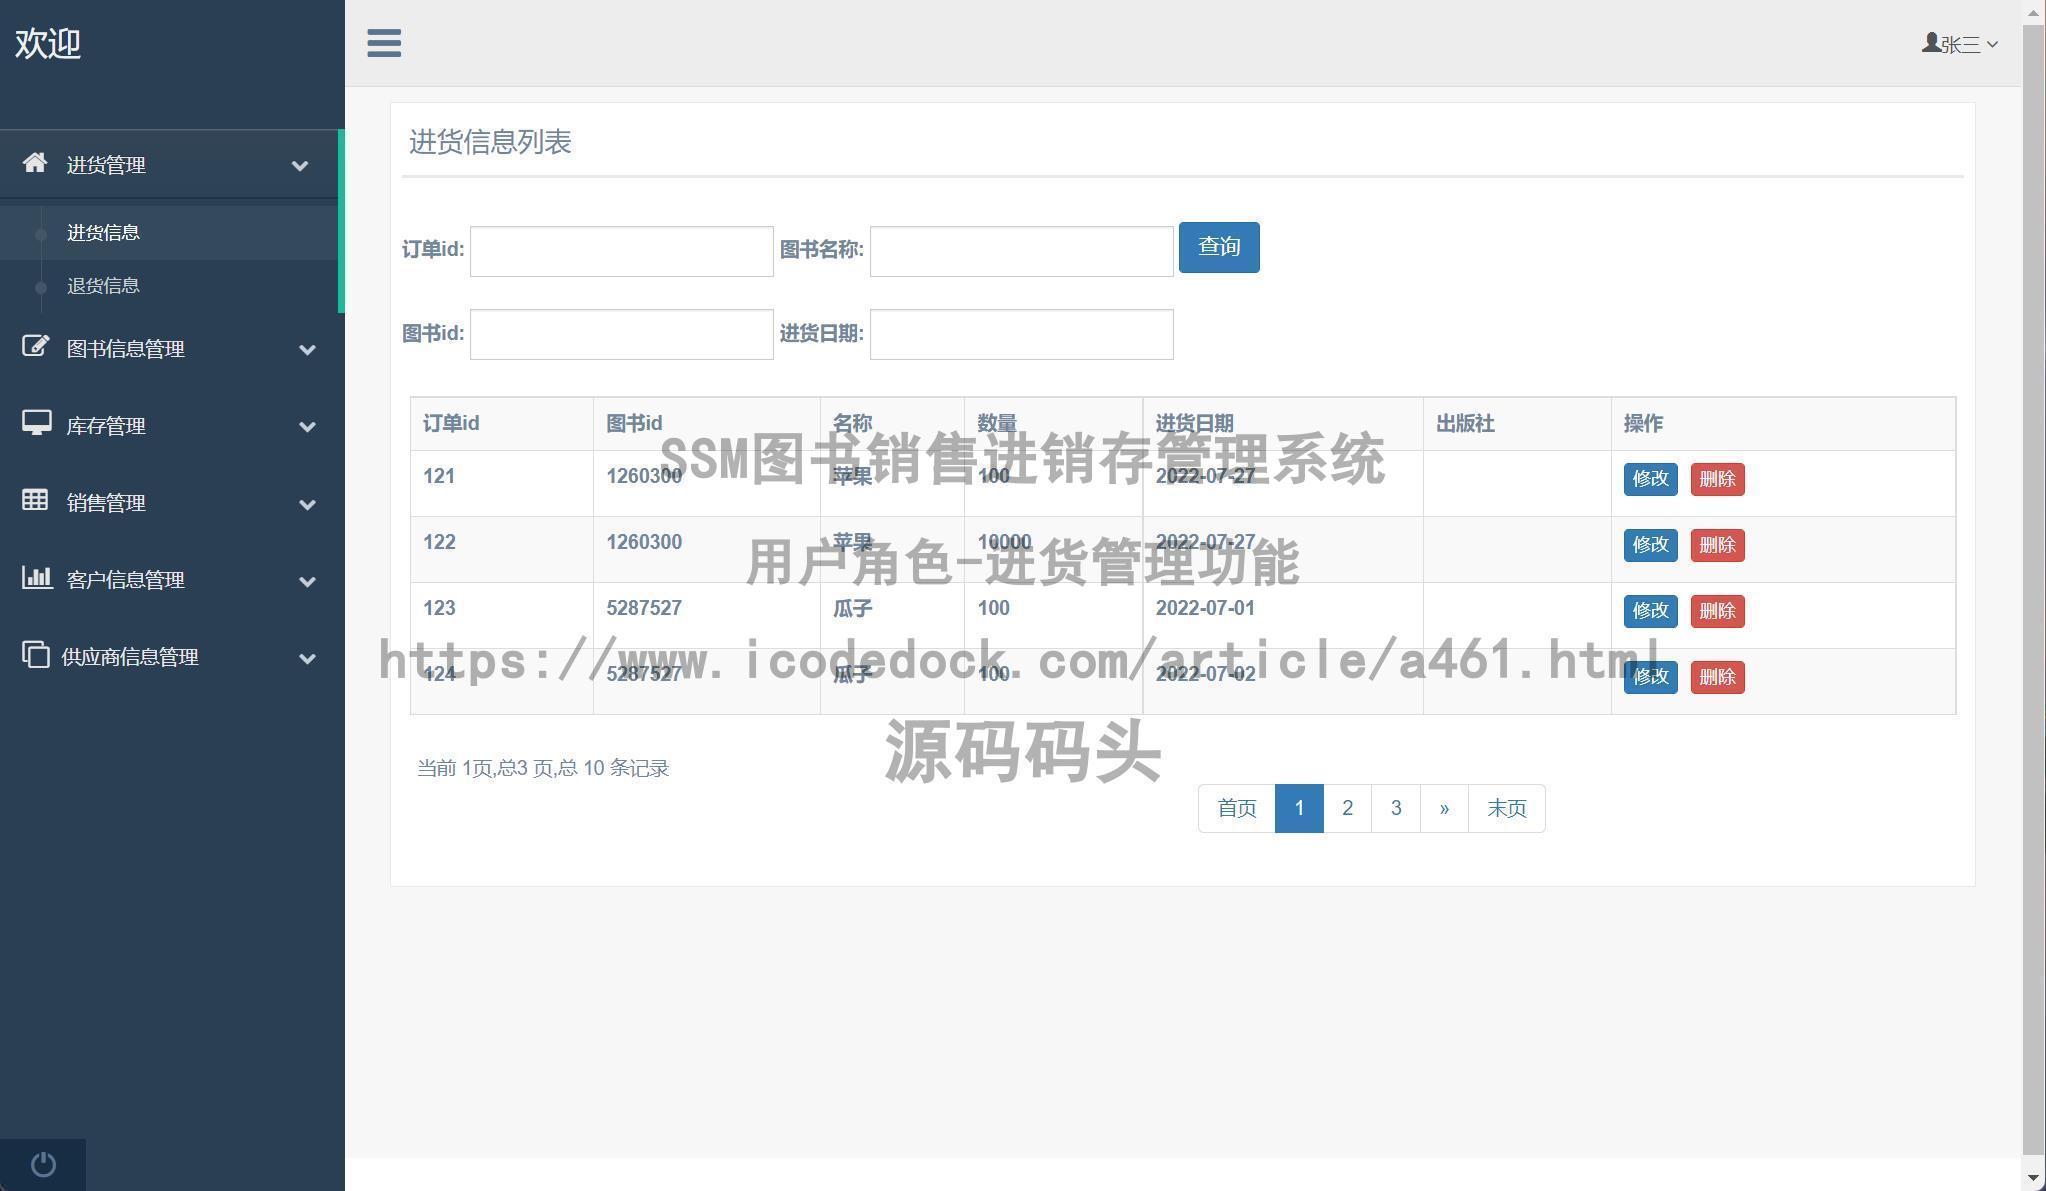
Task: Select the copy icon for 供应商信息管理
Action: [x=36, y=656]
